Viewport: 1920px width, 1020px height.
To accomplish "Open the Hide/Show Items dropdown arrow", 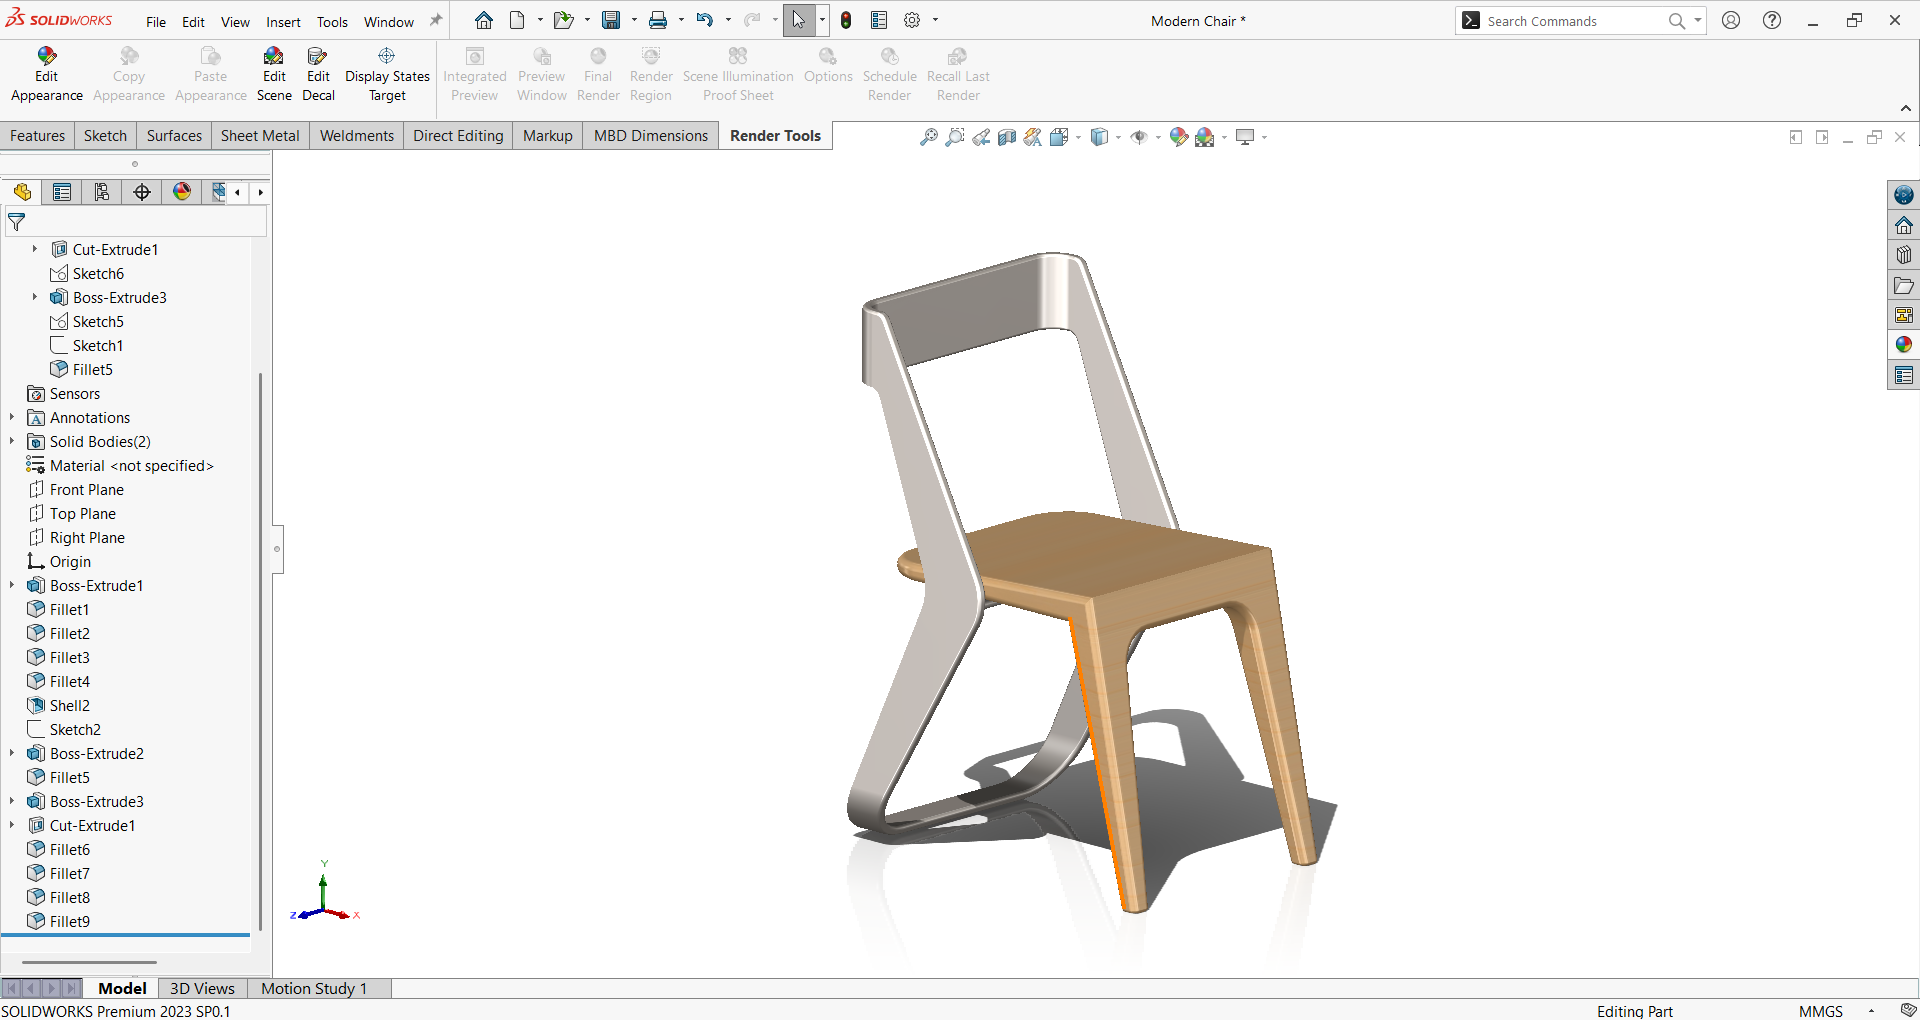I will coord(1158,137).
